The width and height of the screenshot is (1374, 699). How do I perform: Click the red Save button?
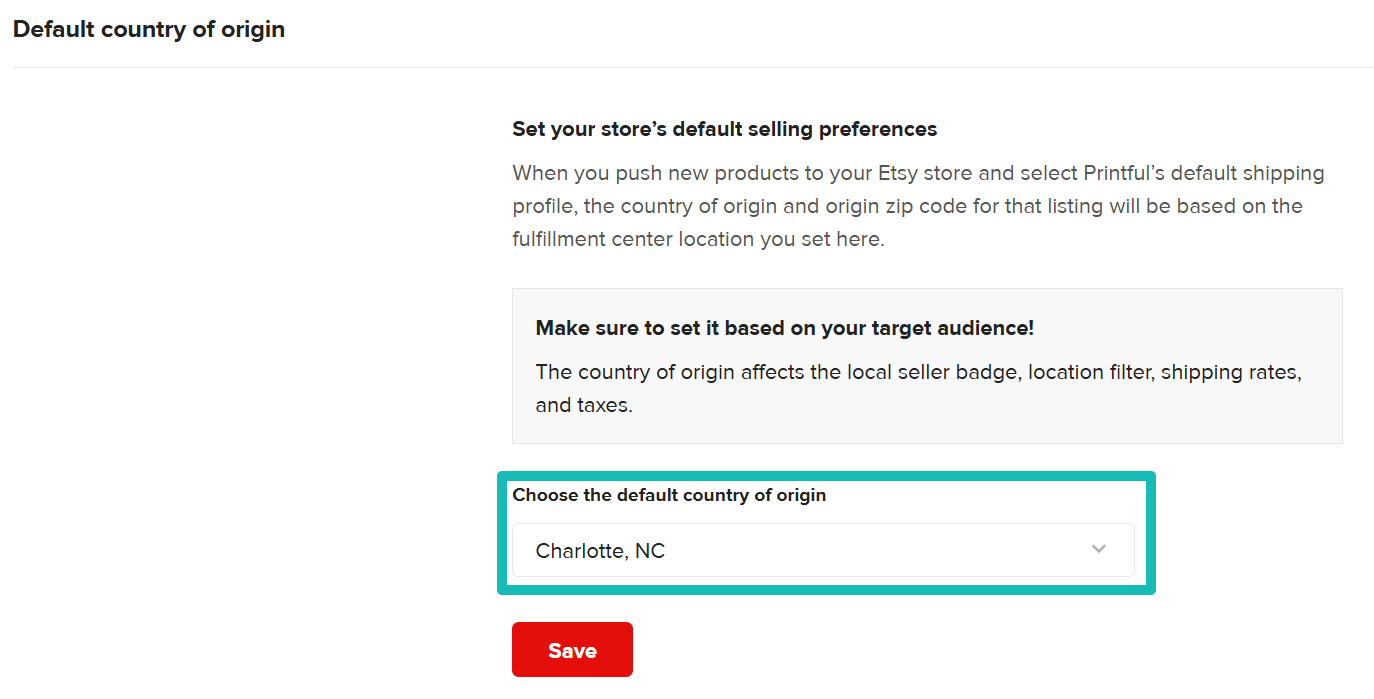tap(572, 650)
